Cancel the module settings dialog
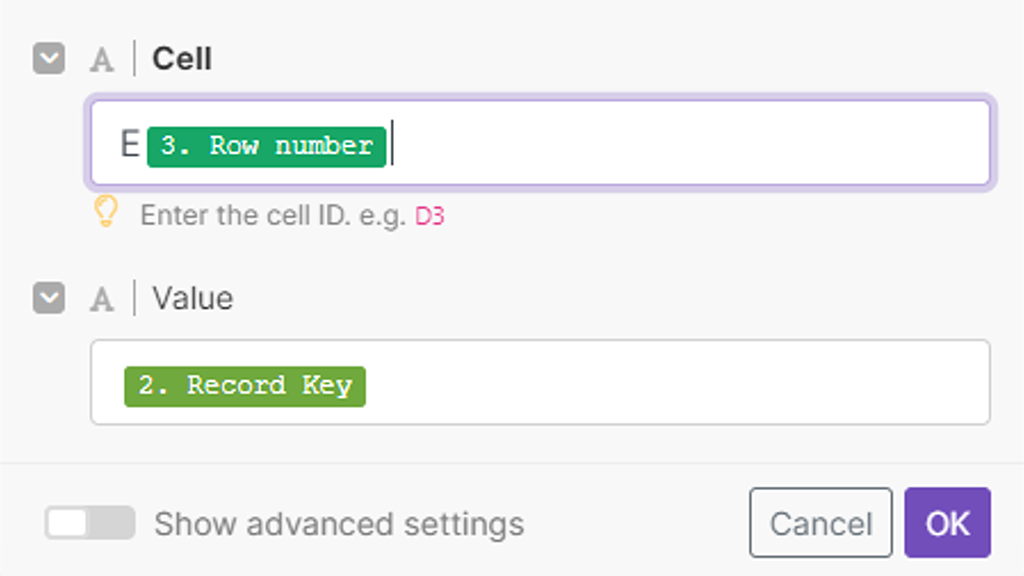Screen dimensions: 1024x576 click(821, 522)
